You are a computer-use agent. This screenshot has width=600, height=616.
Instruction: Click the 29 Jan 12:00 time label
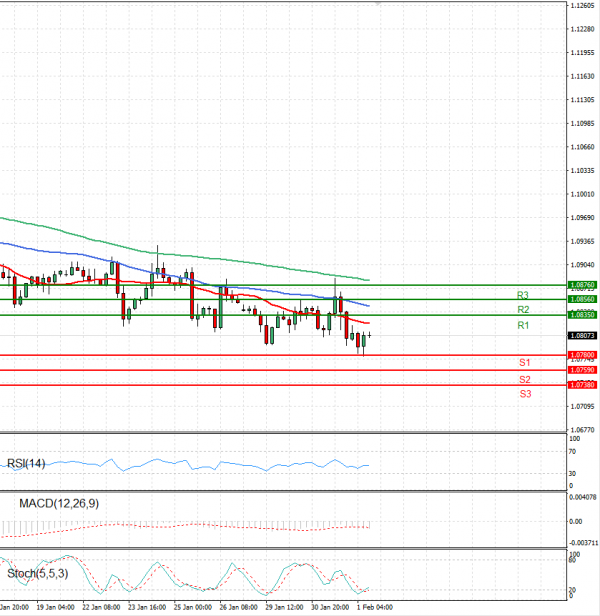(x=284, y=607)
